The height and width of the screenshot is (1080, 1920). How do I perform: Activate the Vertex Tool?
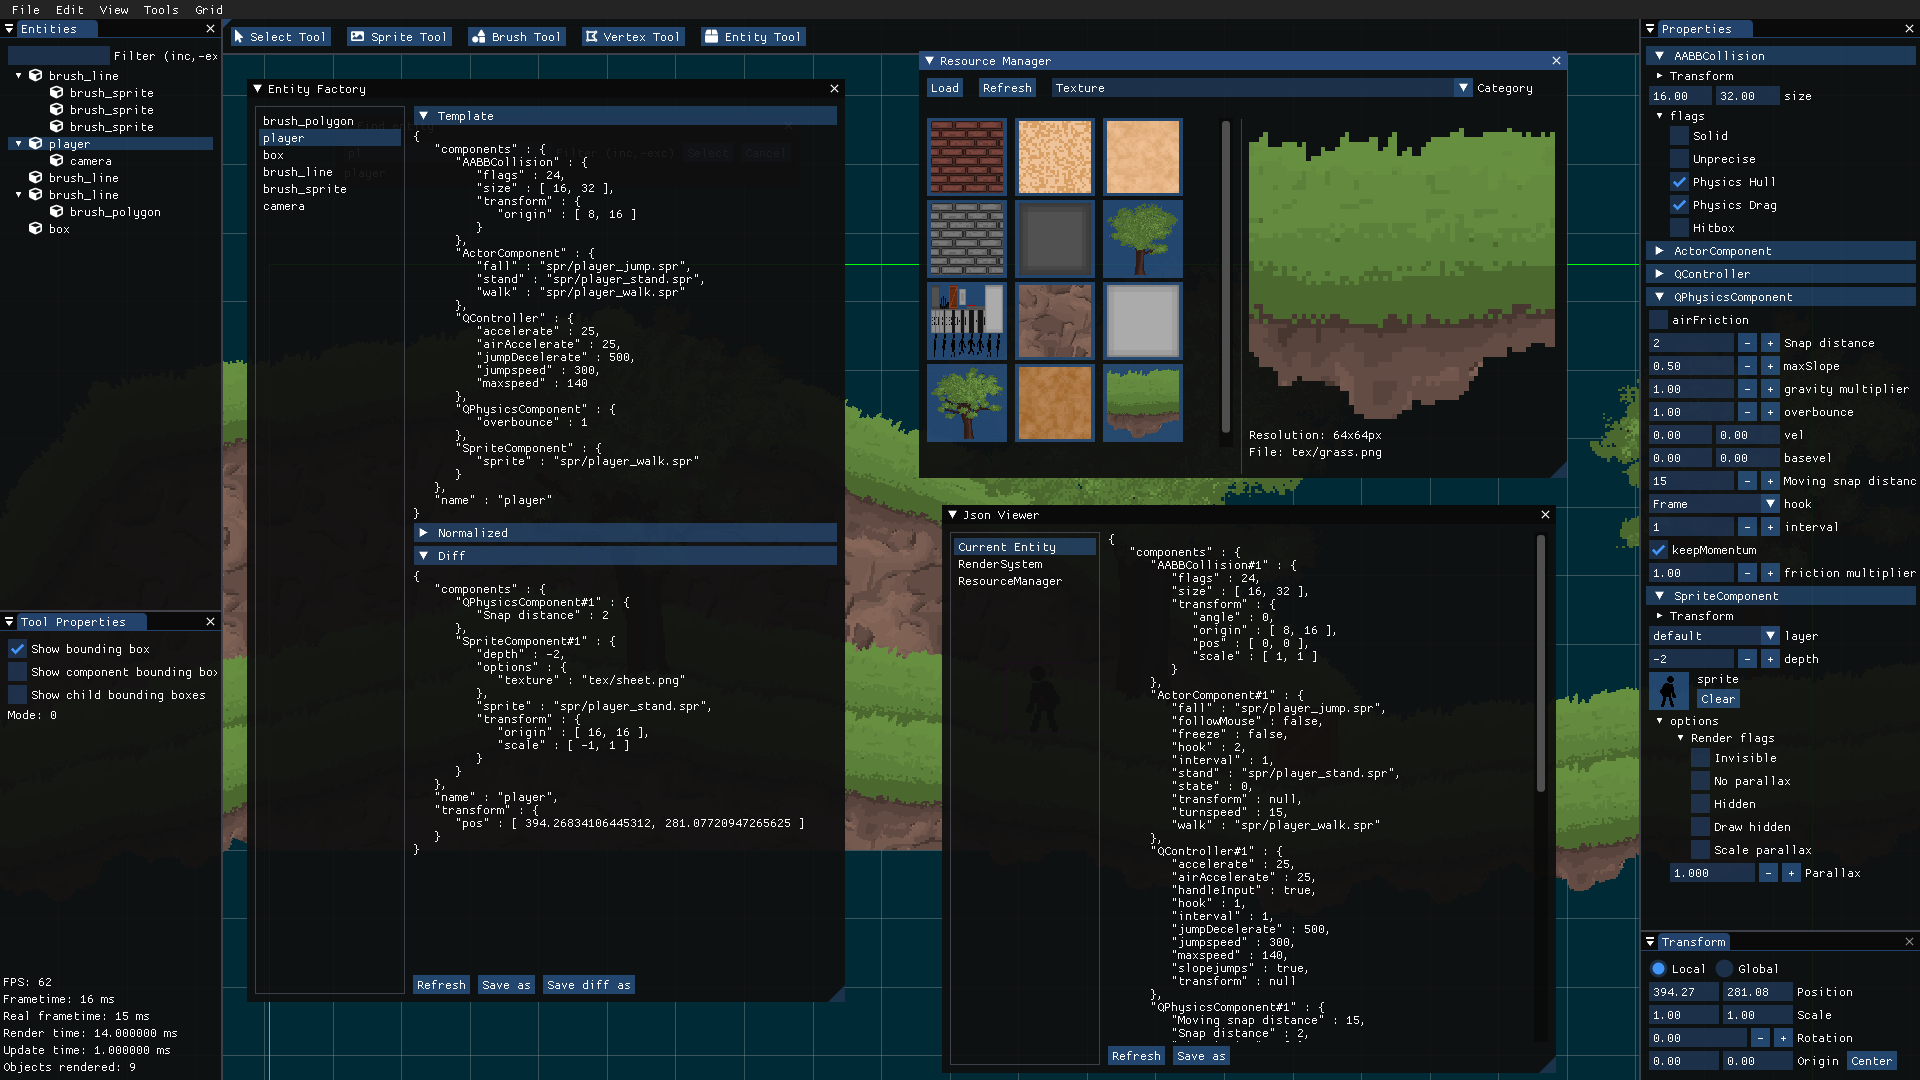[x=632, y=37]
